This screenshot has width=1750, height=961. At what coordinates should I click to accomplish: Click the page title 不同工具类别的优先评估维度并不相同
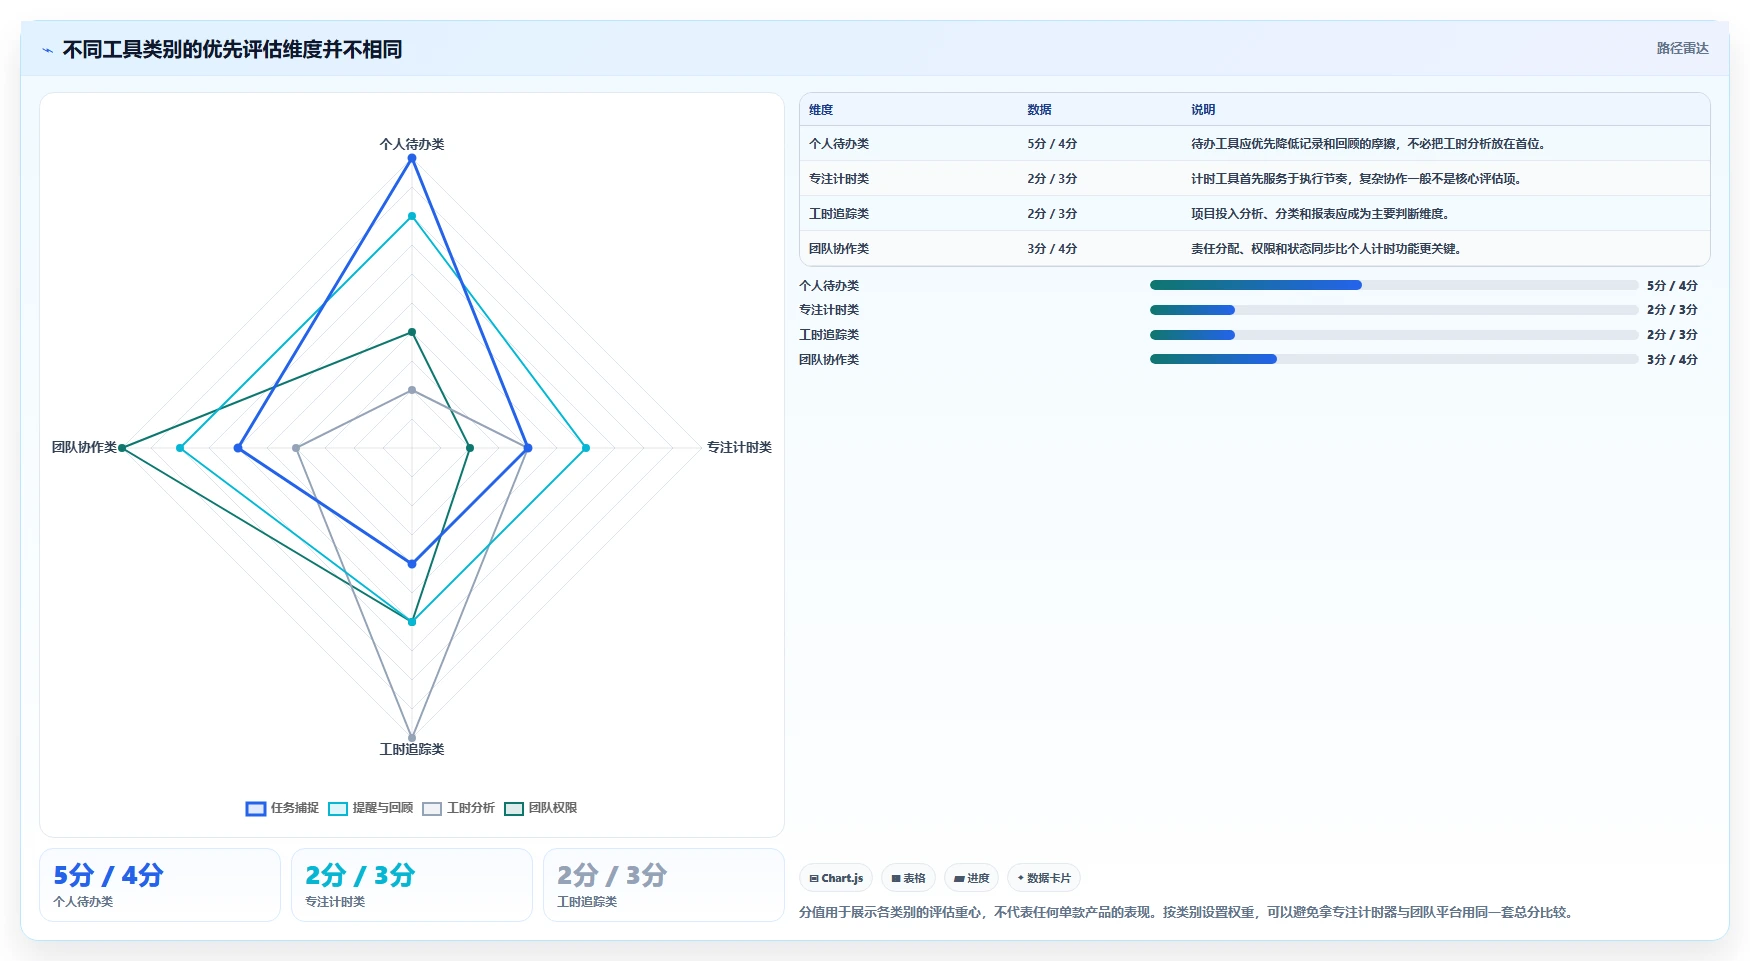coord(232,49)
